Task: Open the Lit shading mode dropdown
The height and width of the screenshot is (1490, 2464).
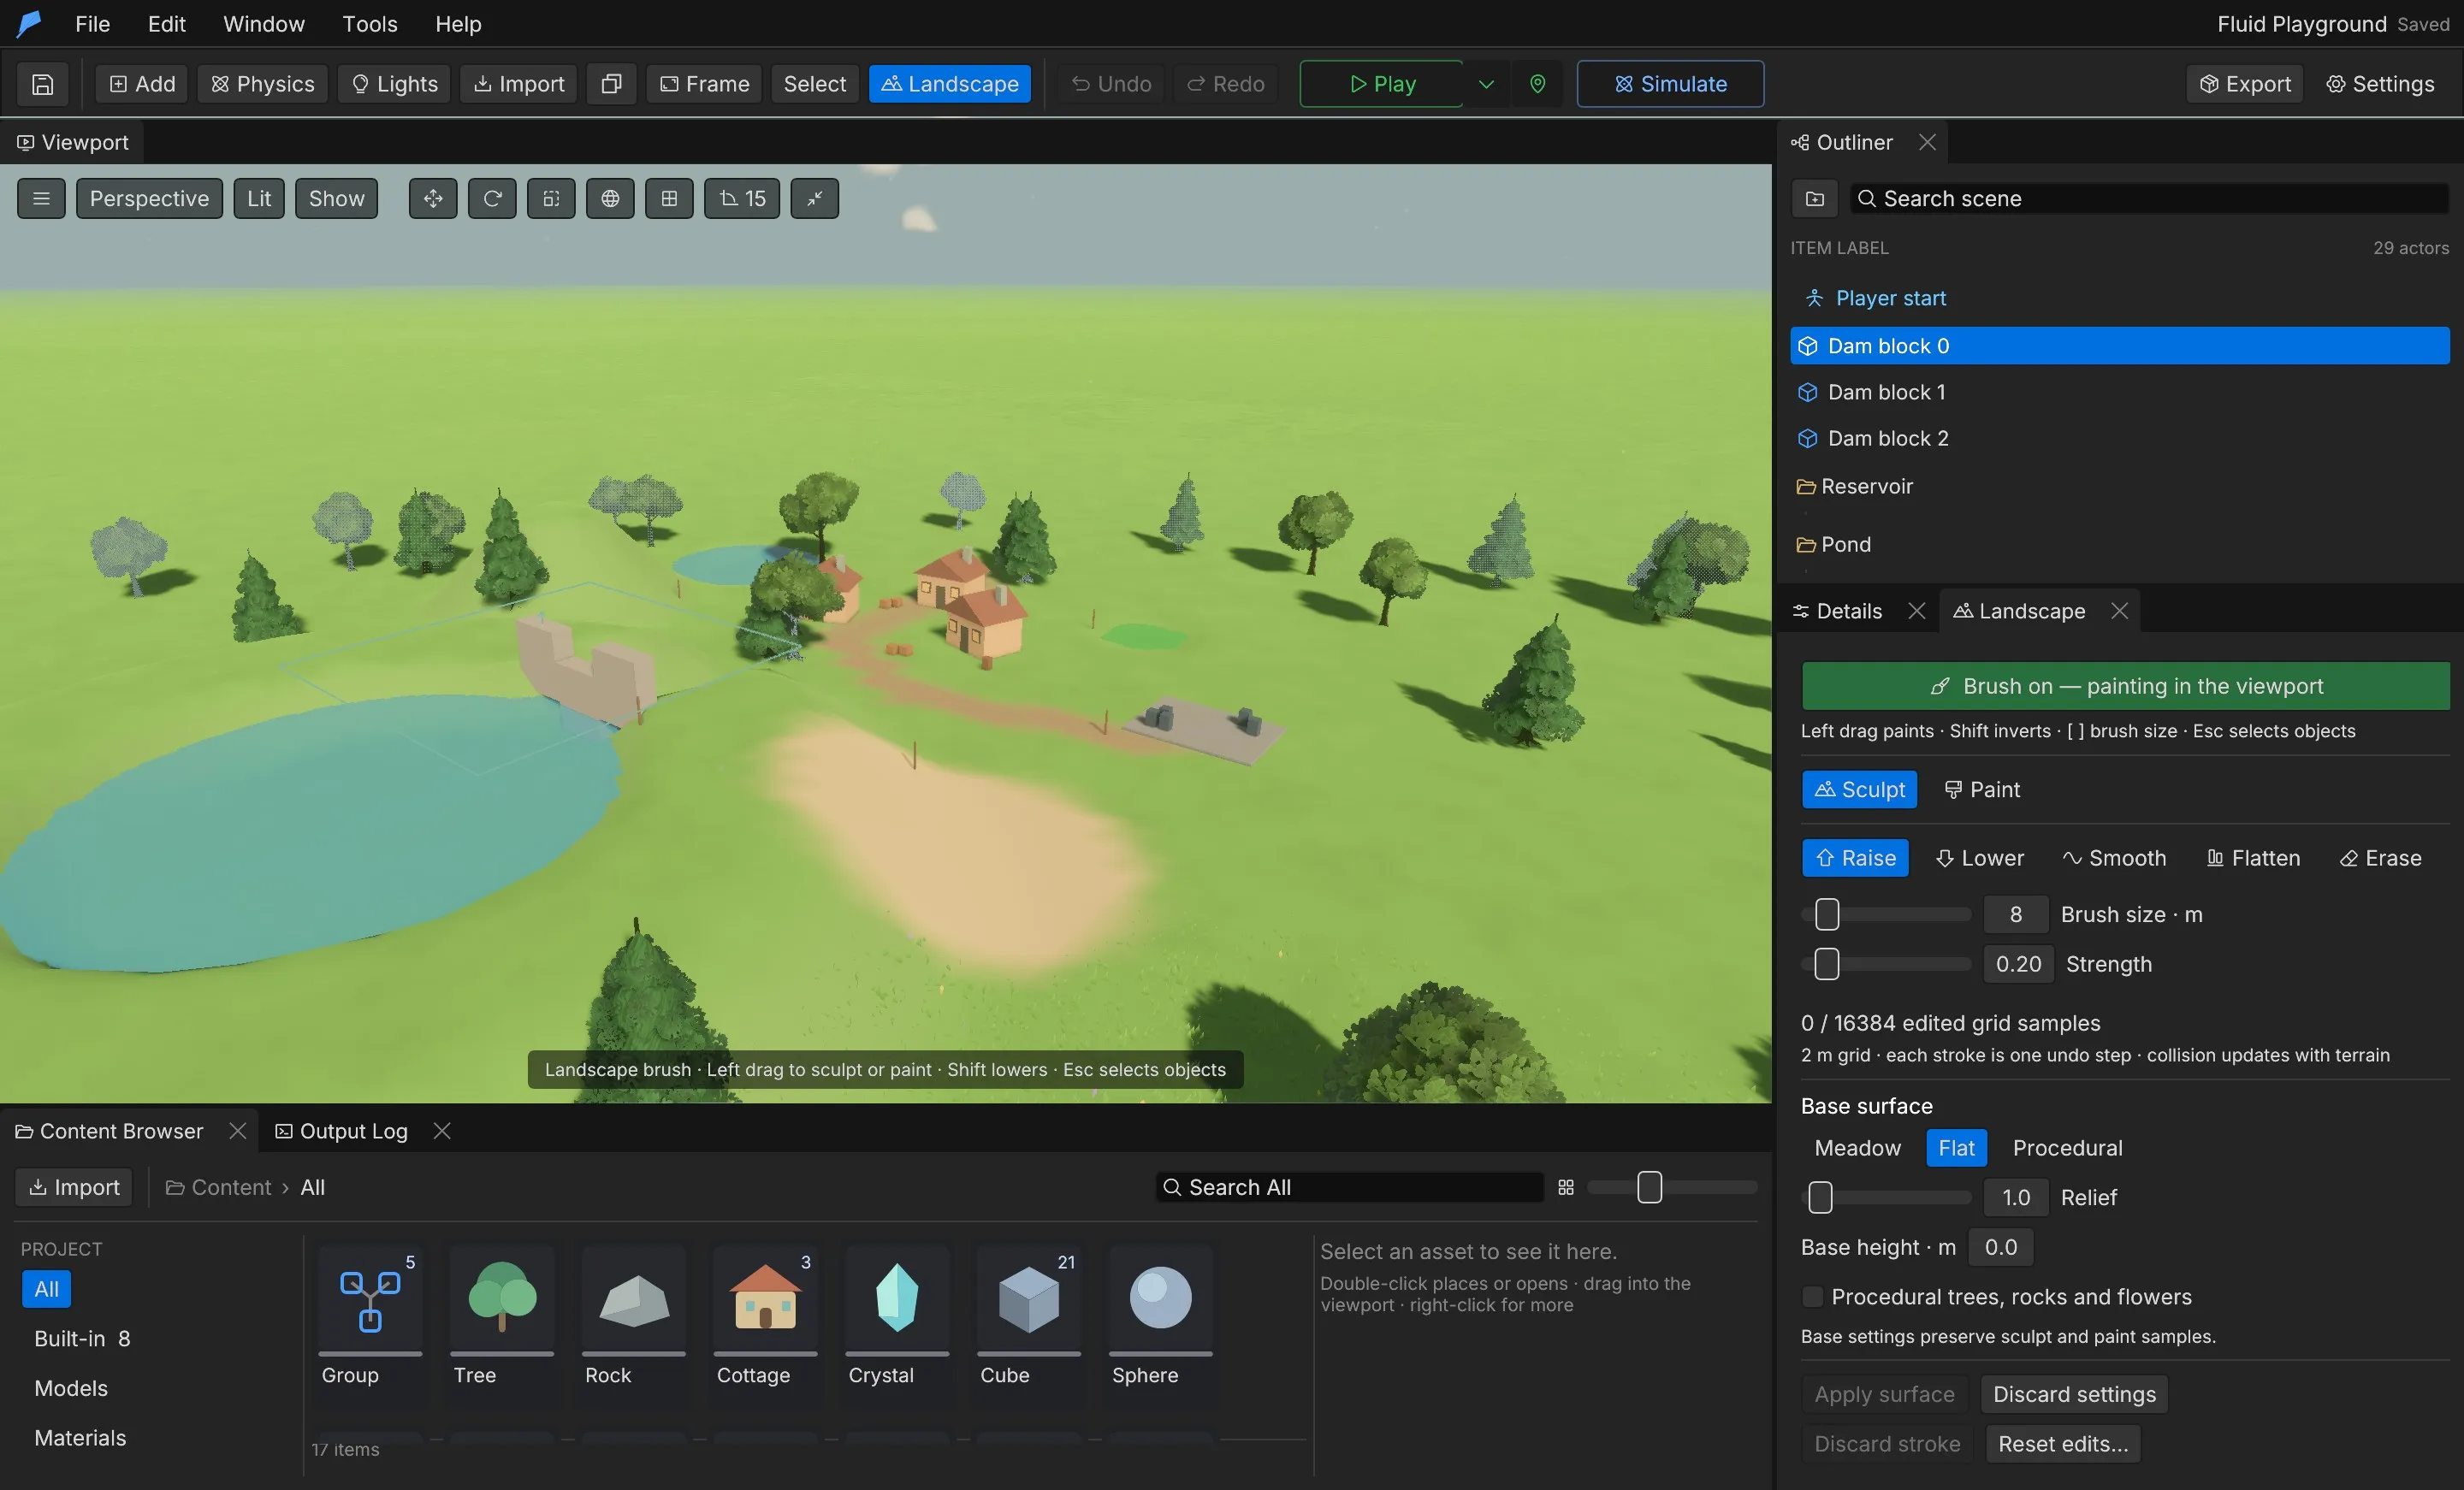Action: (x=259, y=198)
